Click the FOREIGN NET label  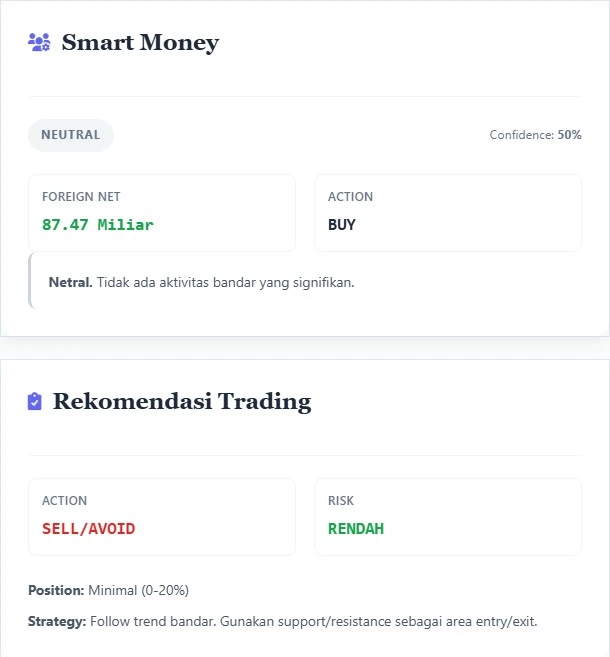pos(81,197)
